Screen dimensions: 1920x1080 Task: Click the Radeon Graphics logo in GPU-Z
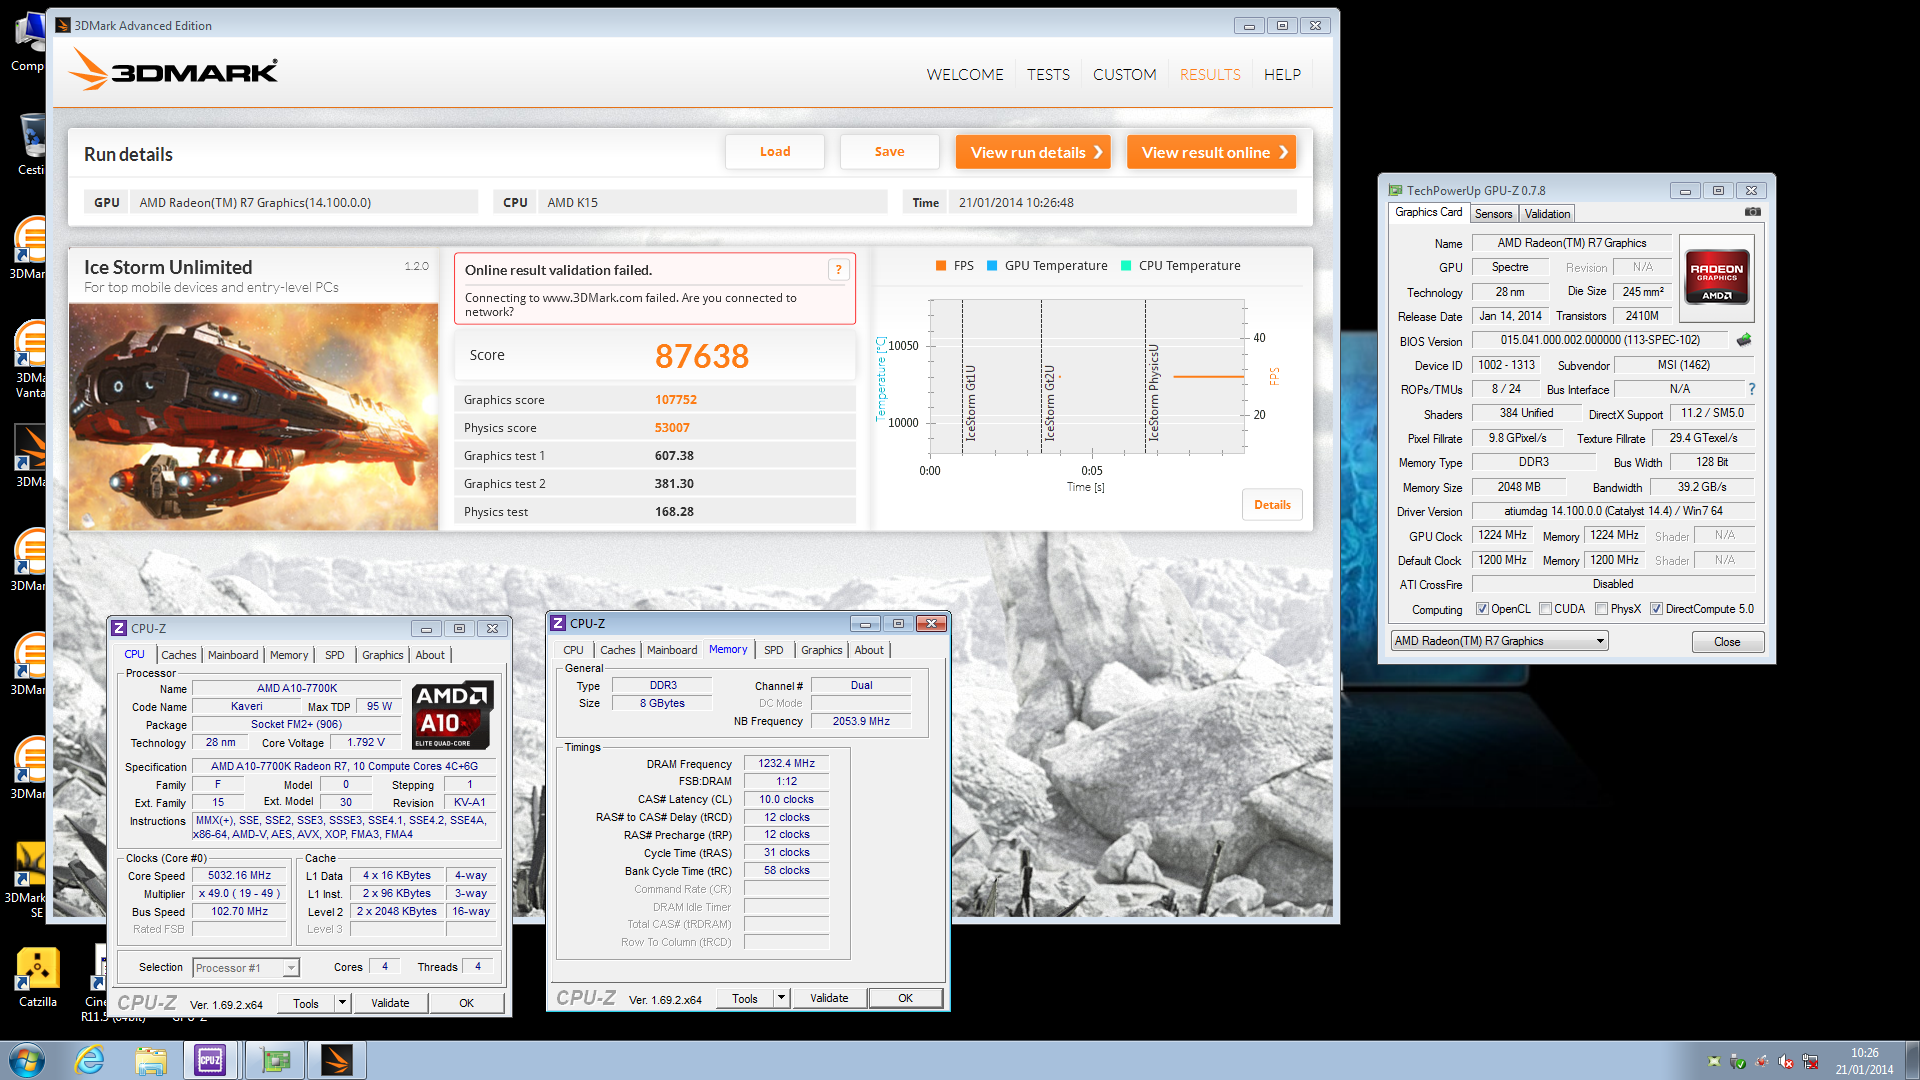pos(1717,276)
